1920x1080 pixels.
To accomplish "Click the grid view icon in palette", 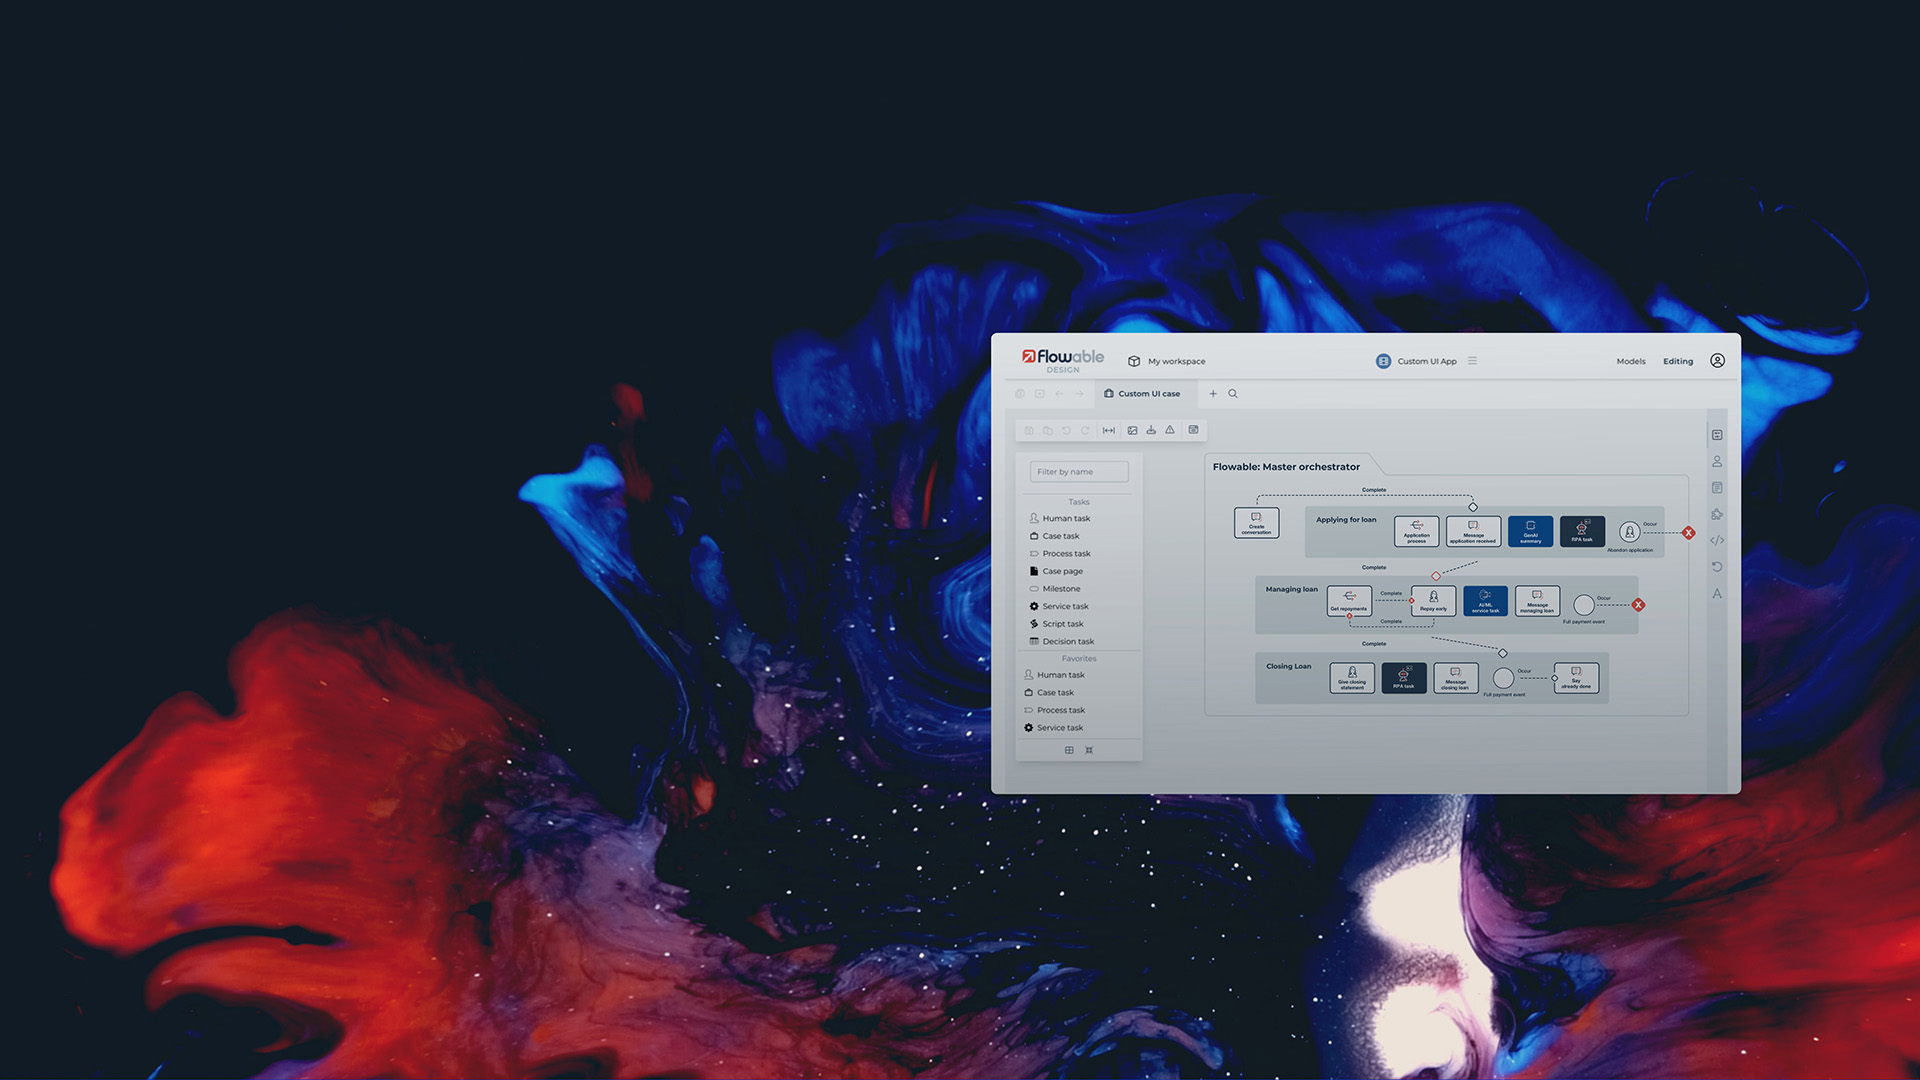I will click(x=1069, y=750).
